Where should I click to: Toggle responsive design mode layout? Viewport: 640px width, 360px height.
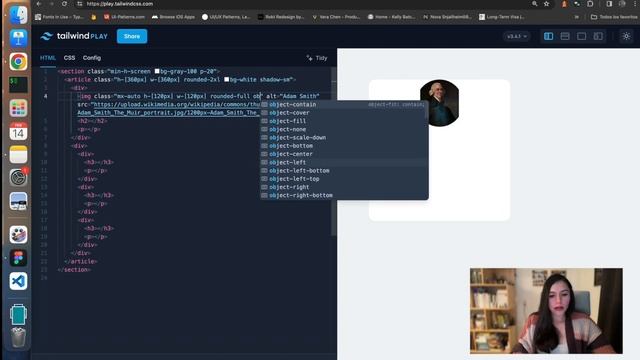pos(598,36)
